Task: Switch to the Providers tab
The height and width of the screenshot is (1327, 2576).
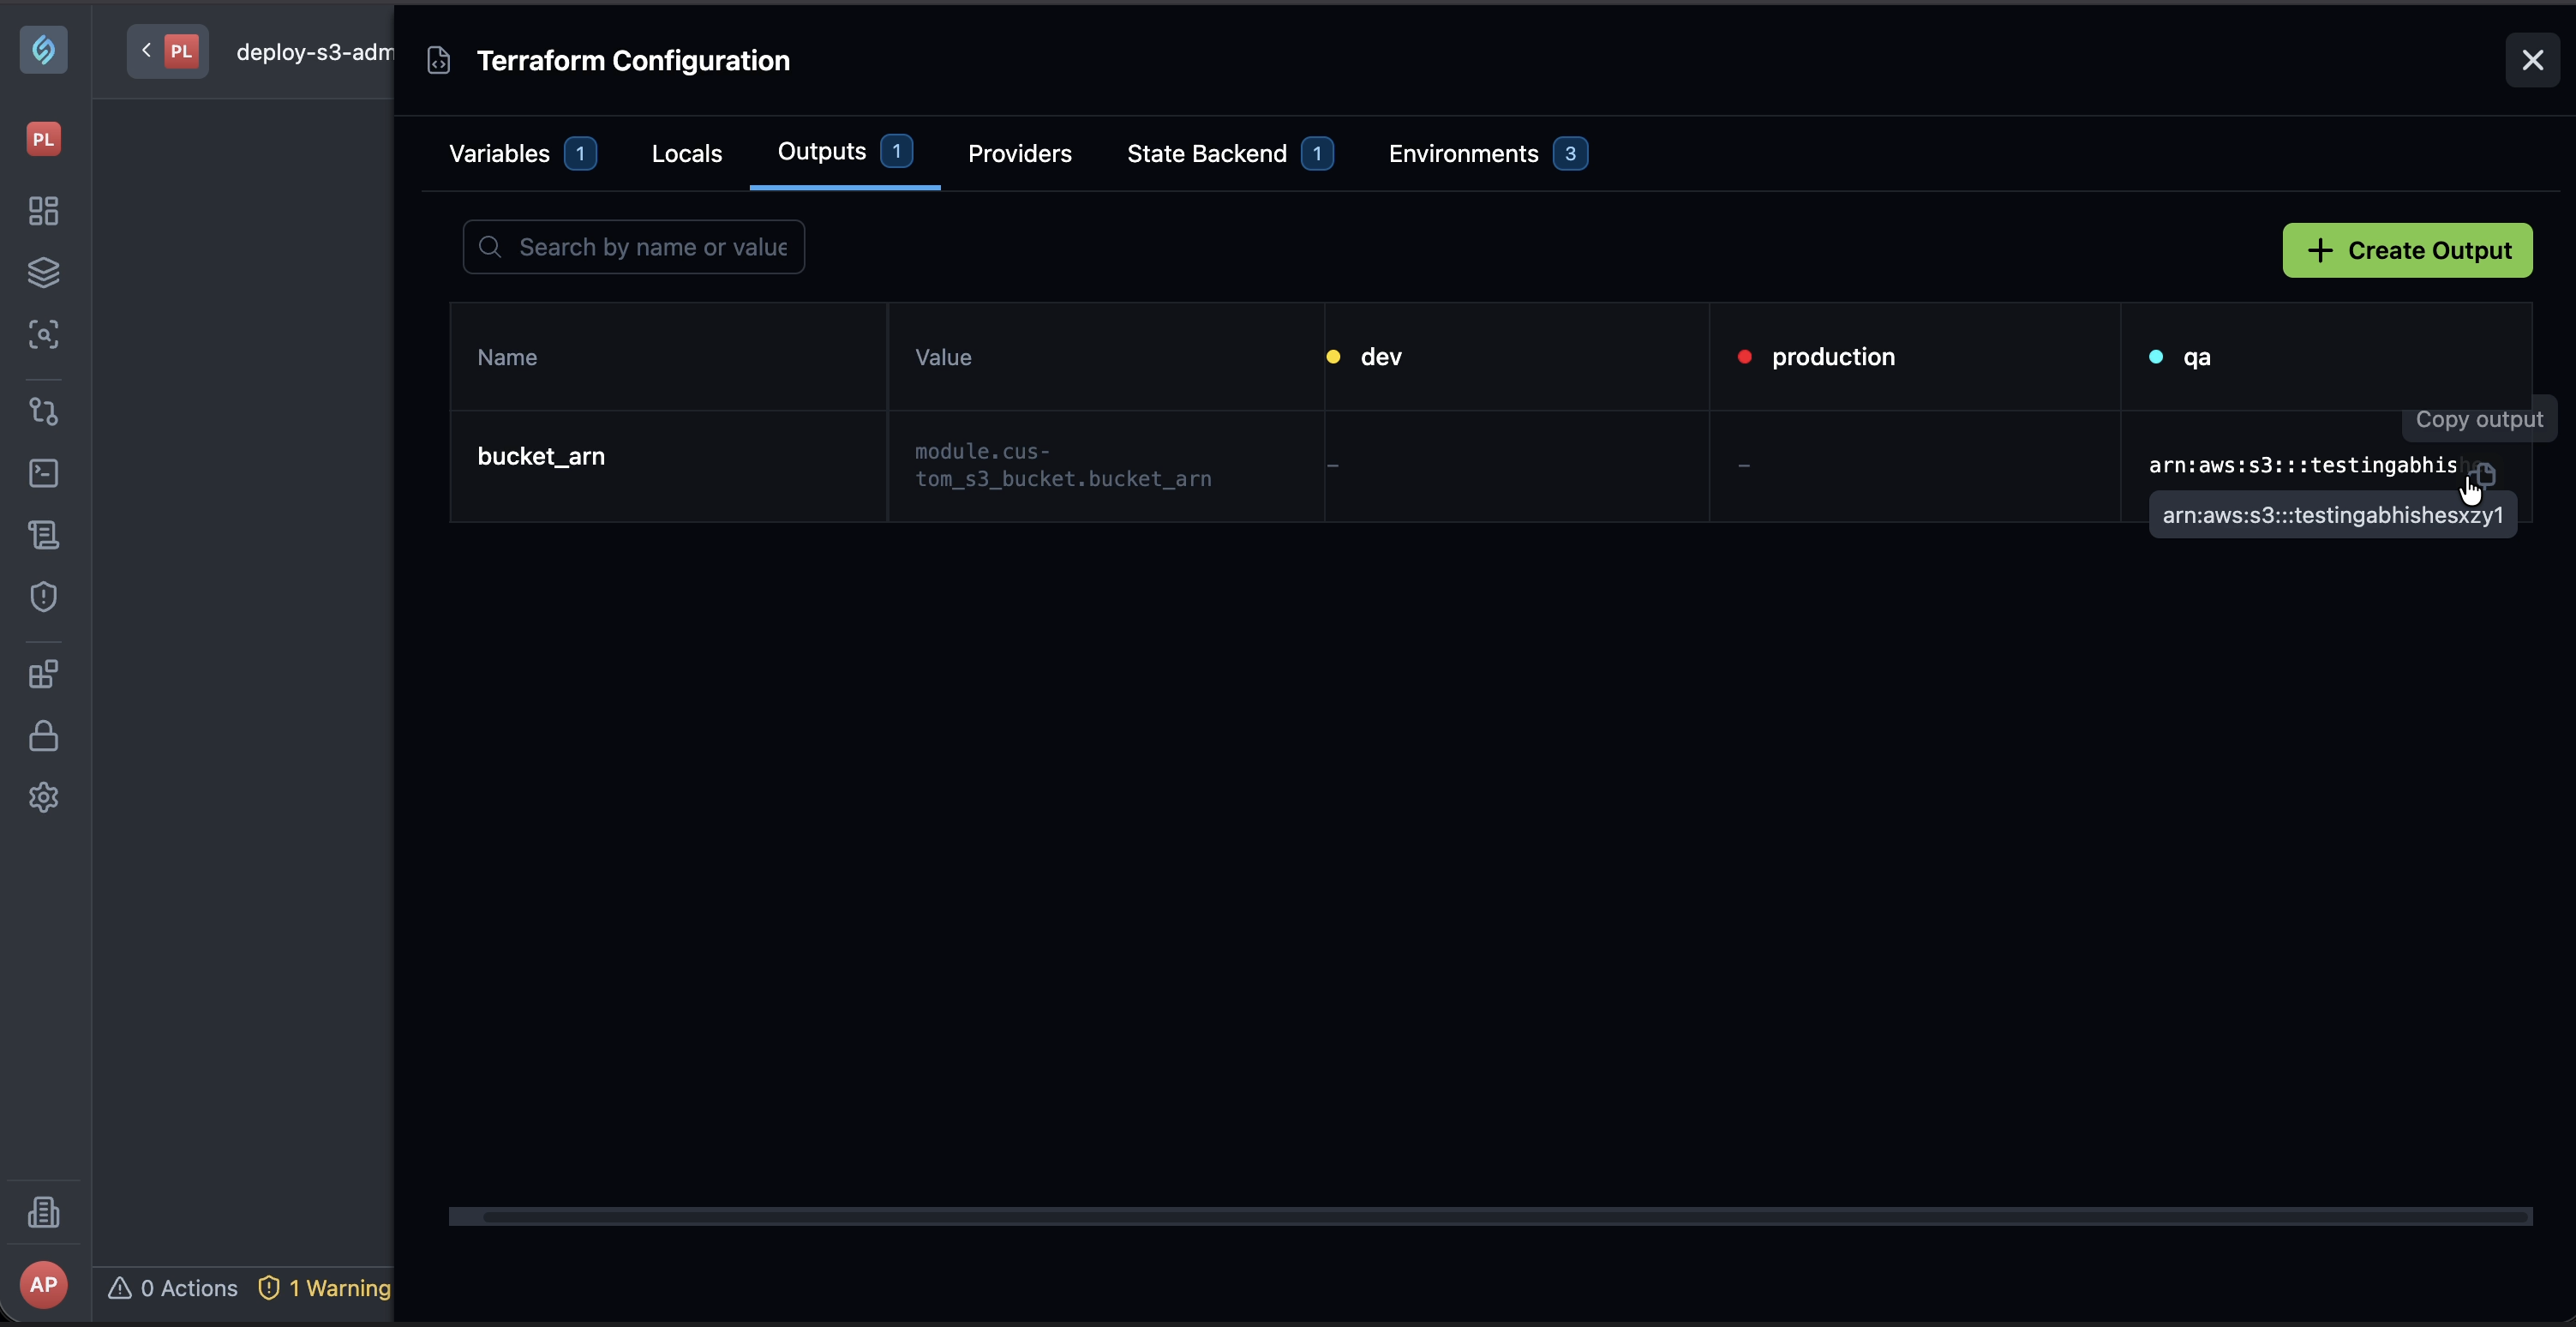Action: coord(1020,154)
